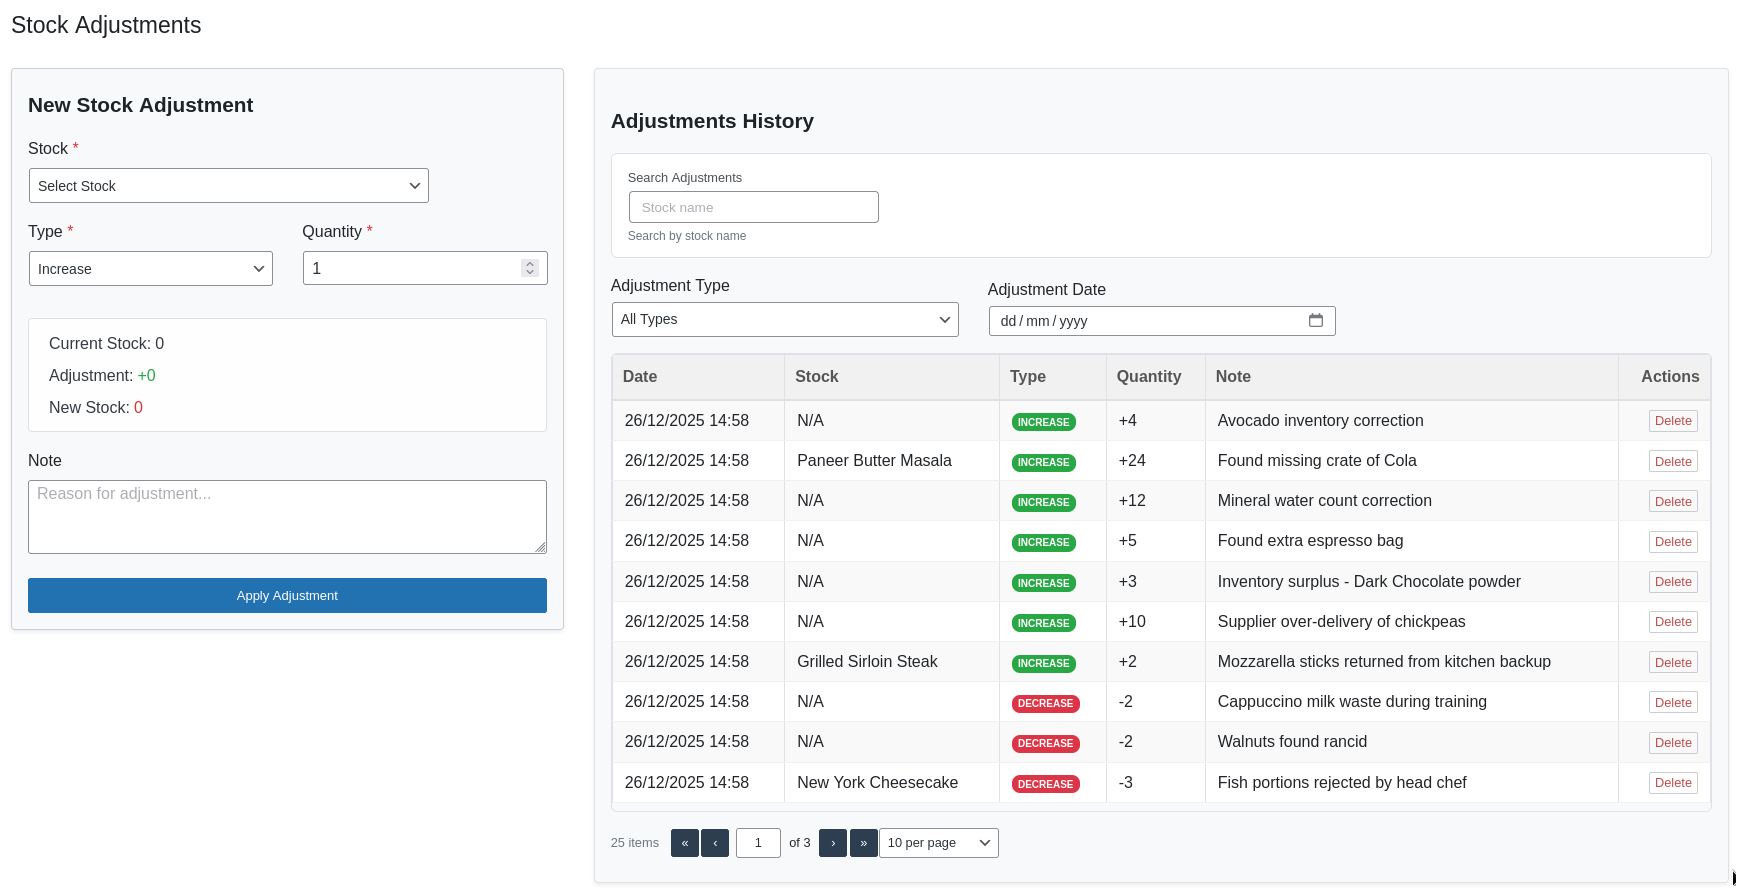Image resolution: width=1740 pixels, height=890 pixels.
Task: Expand the Type dropdown showing Increase
Action: [150, 269]
